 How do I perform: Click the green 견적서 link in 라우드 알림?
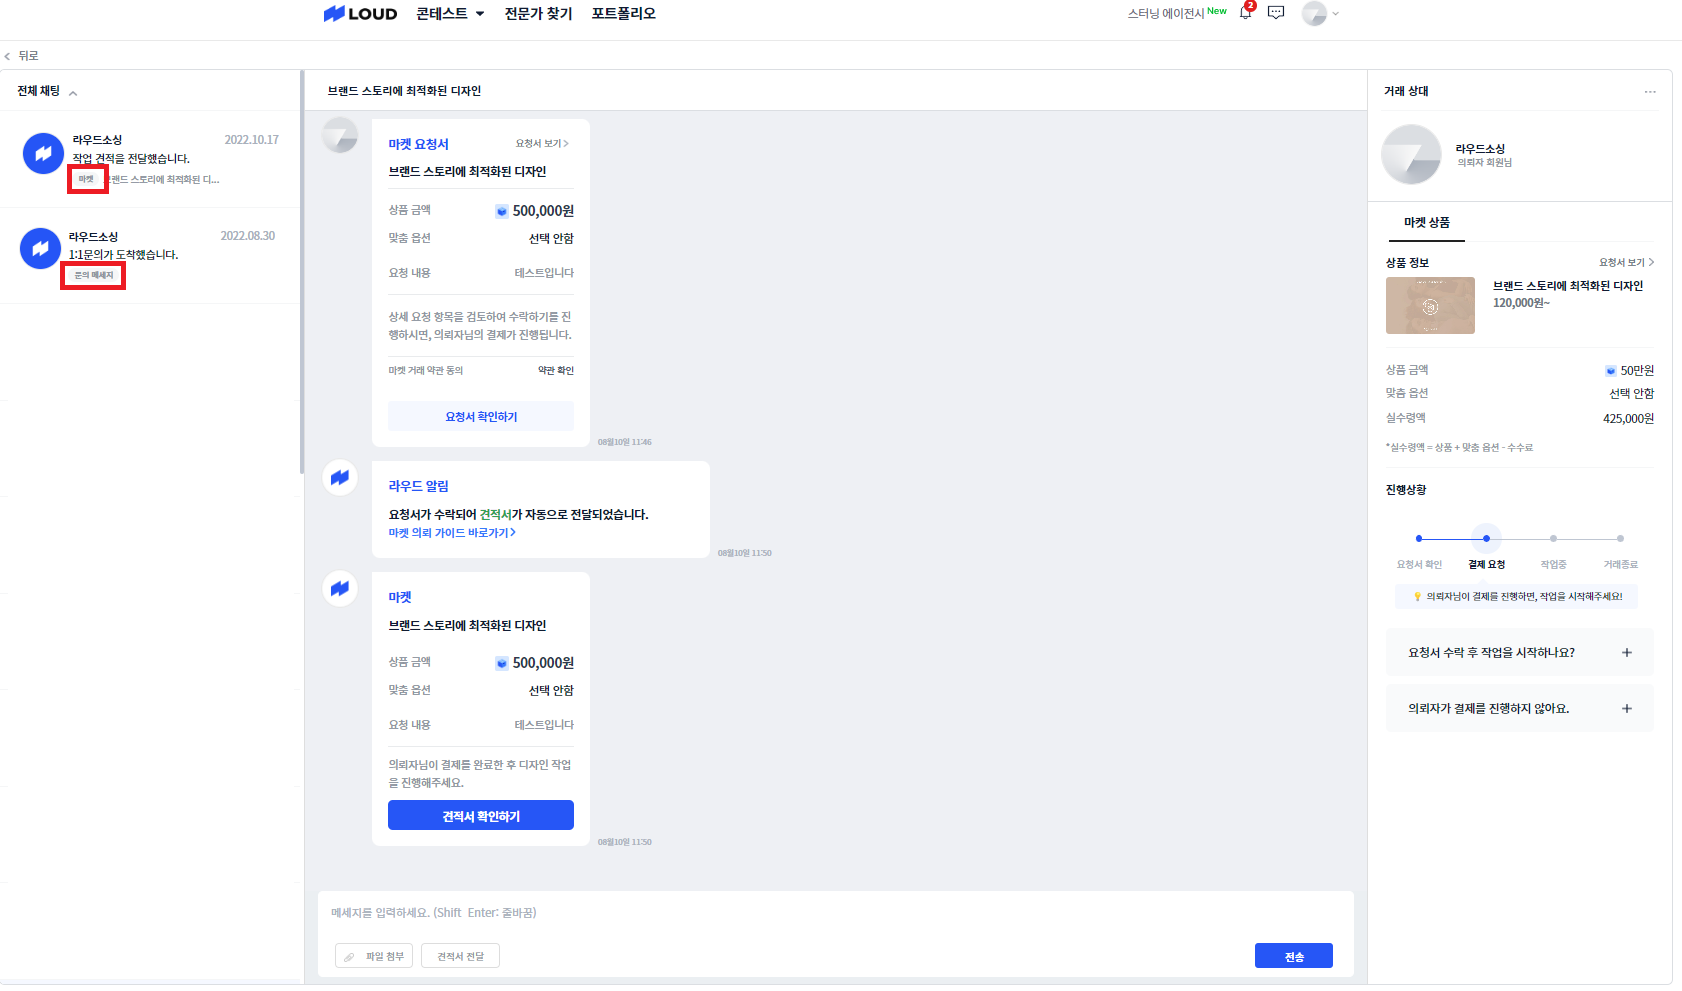[495, 515]
